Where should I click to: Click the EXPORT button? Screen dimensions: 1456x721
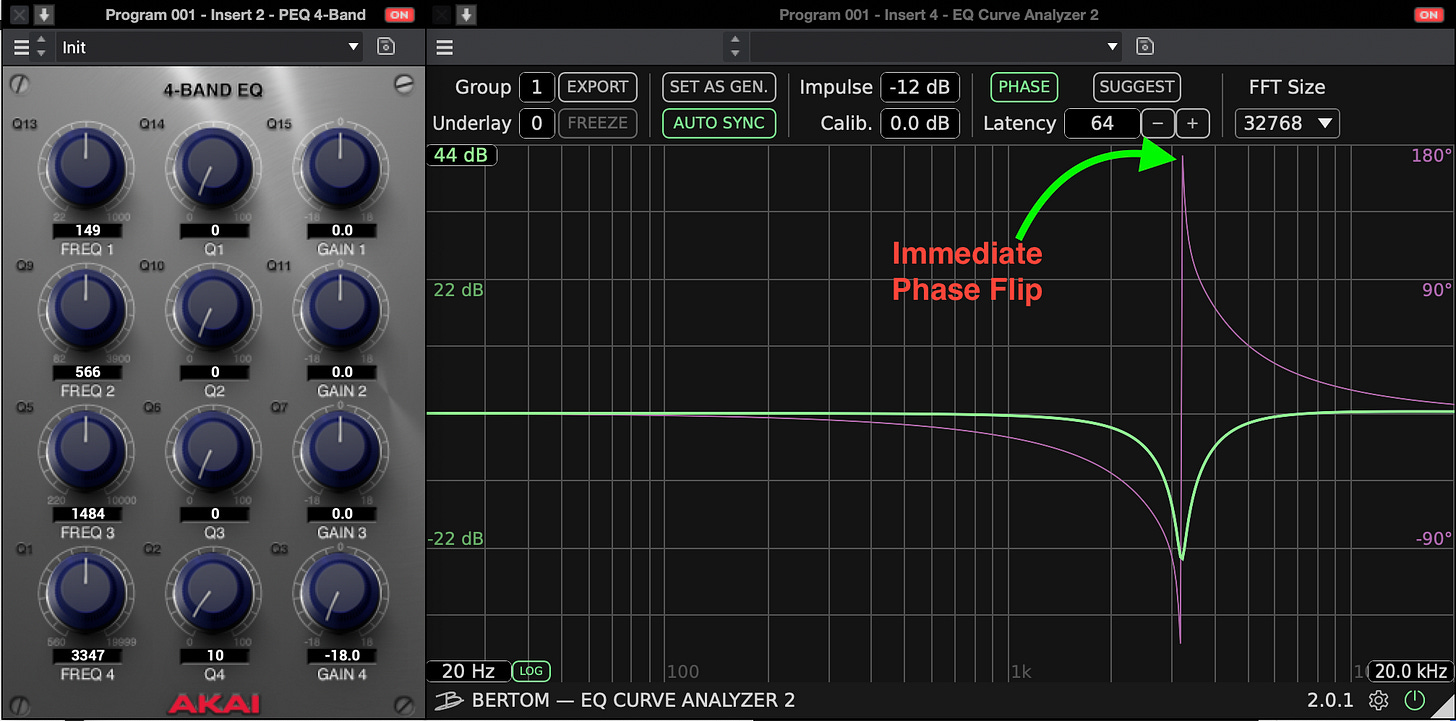pos(597,87)
